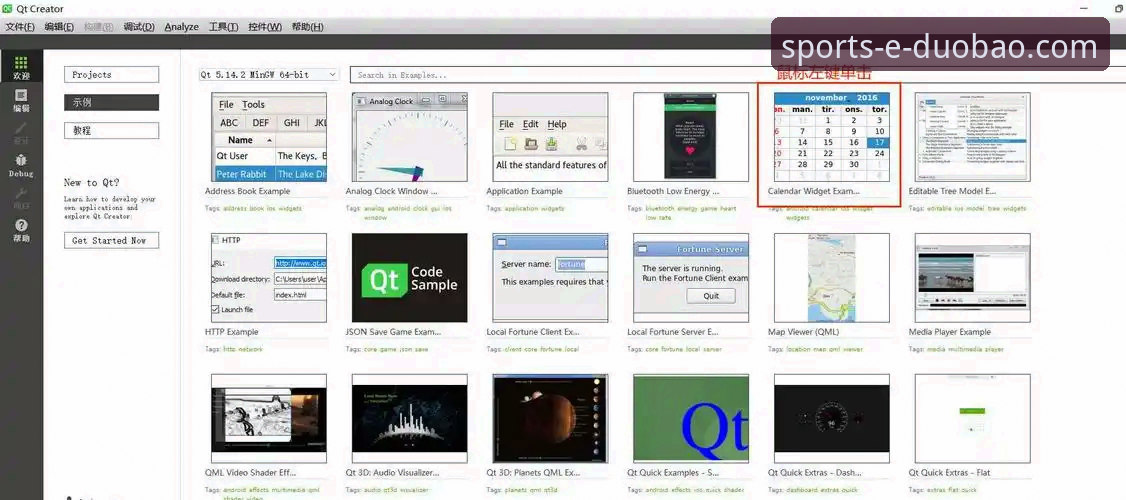Open the 构建(B) menu

98,27
